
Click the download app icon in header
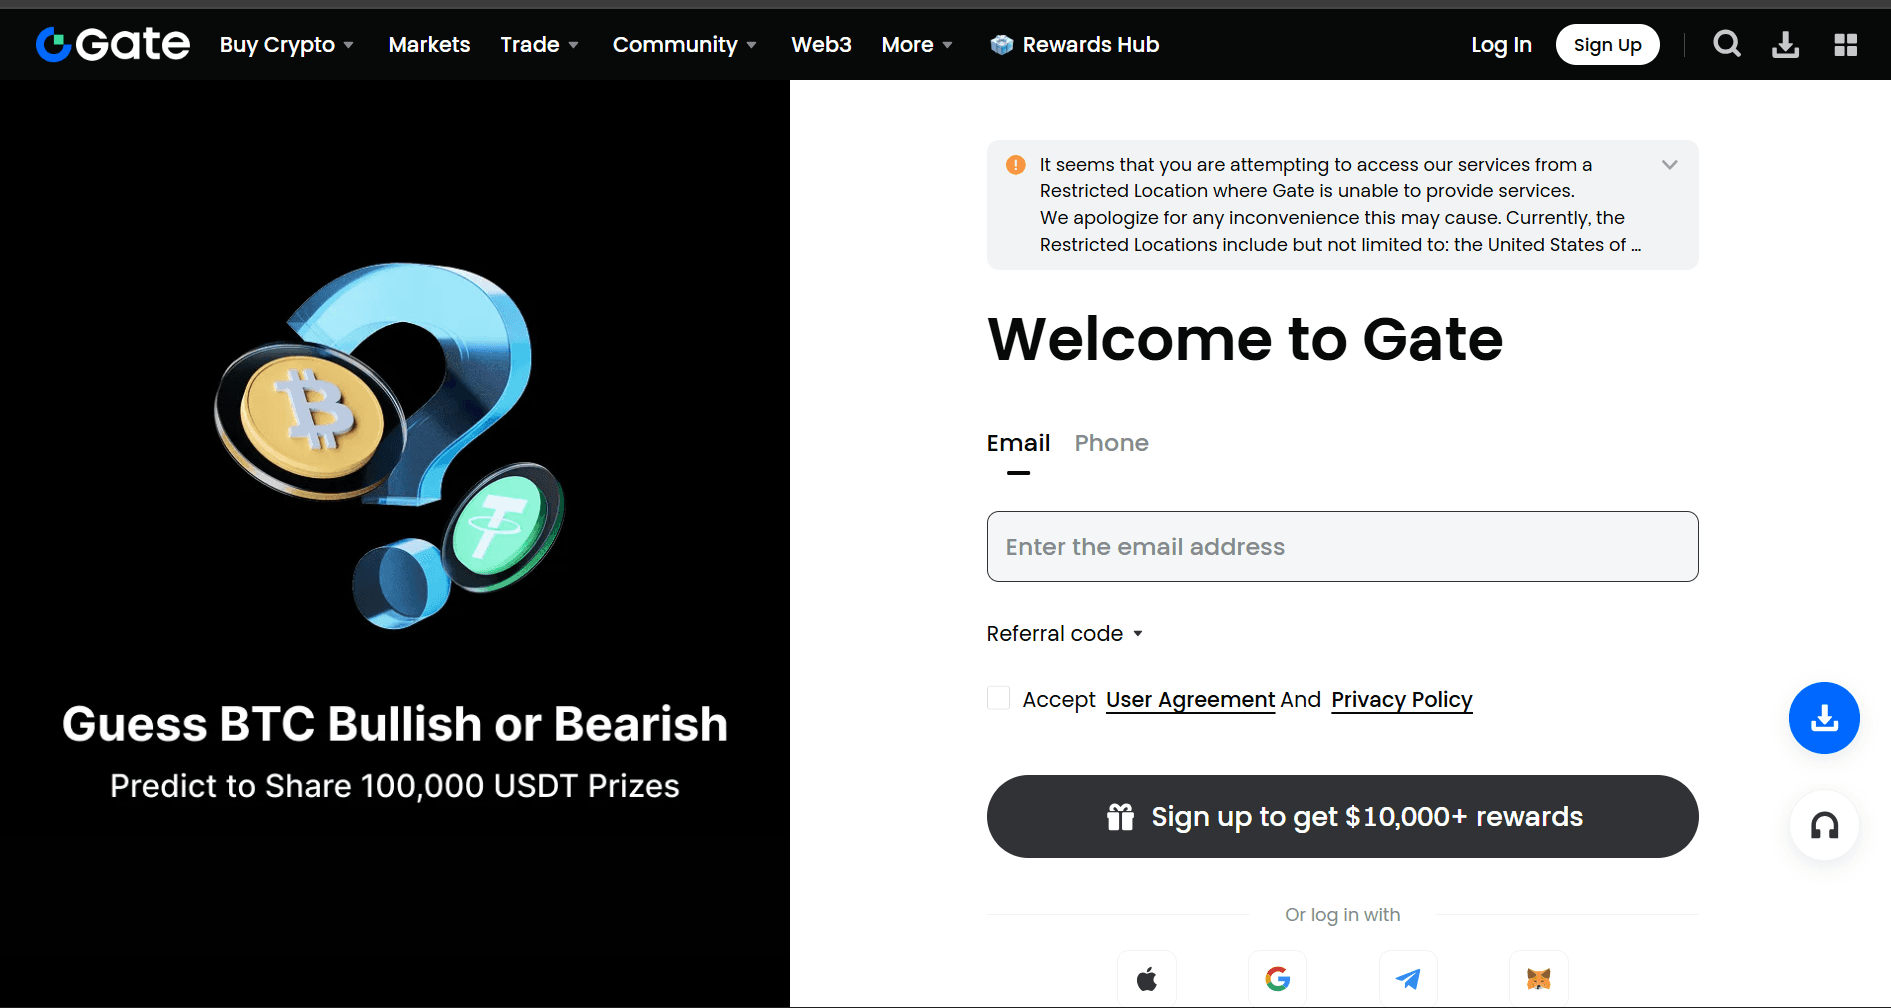click(x=1785, y=44)
